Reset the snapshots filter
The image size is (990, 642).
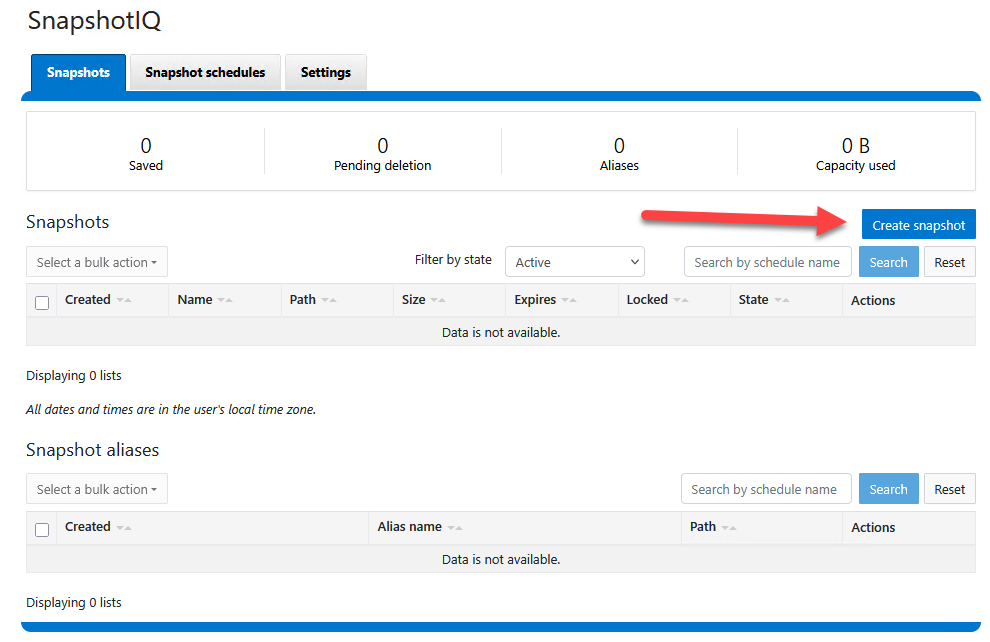[x=949, y=261]
